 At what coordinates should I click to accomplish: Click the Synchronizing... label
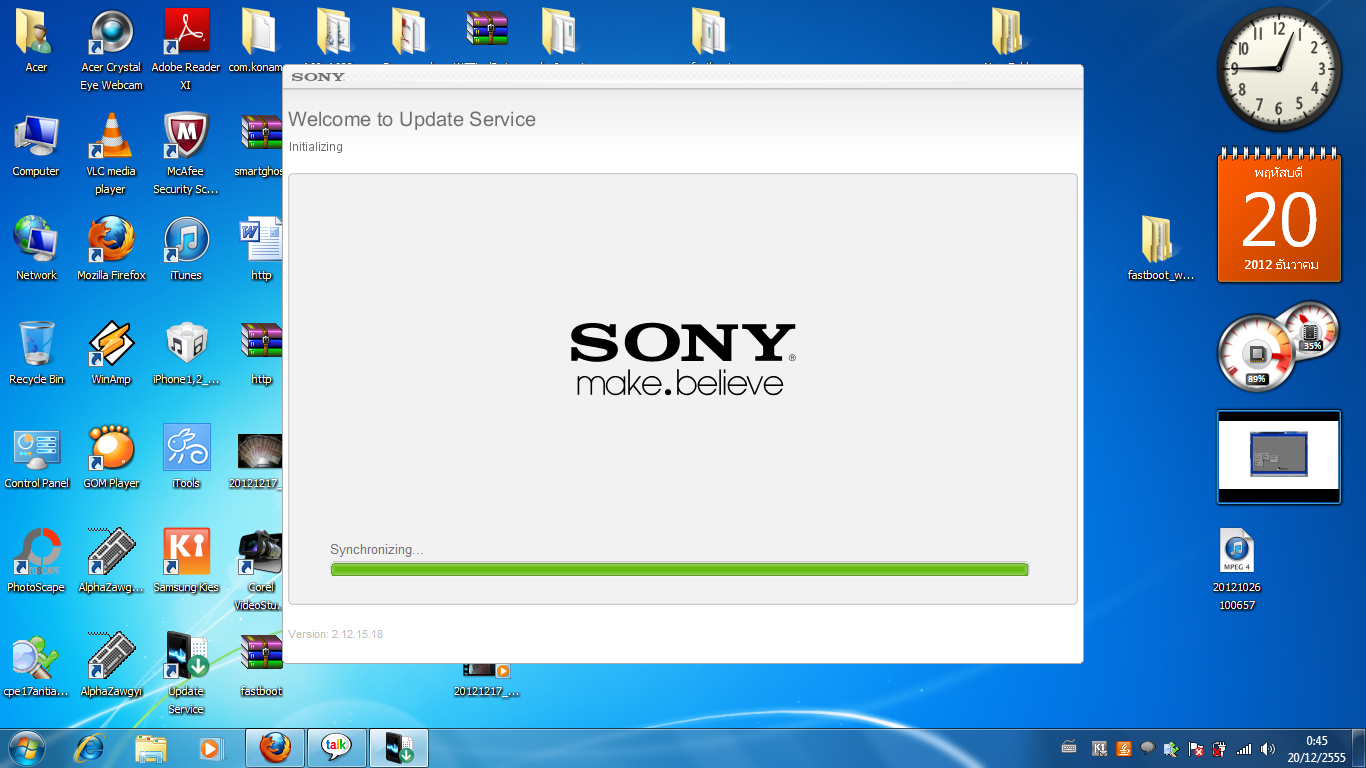(377, 550)
